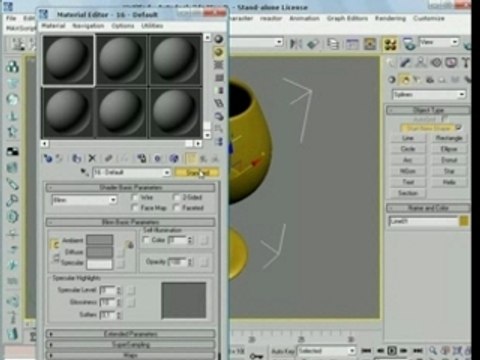Open the Material Editor Options icon
Screen dimensions: 480x360
coord(219,116)
